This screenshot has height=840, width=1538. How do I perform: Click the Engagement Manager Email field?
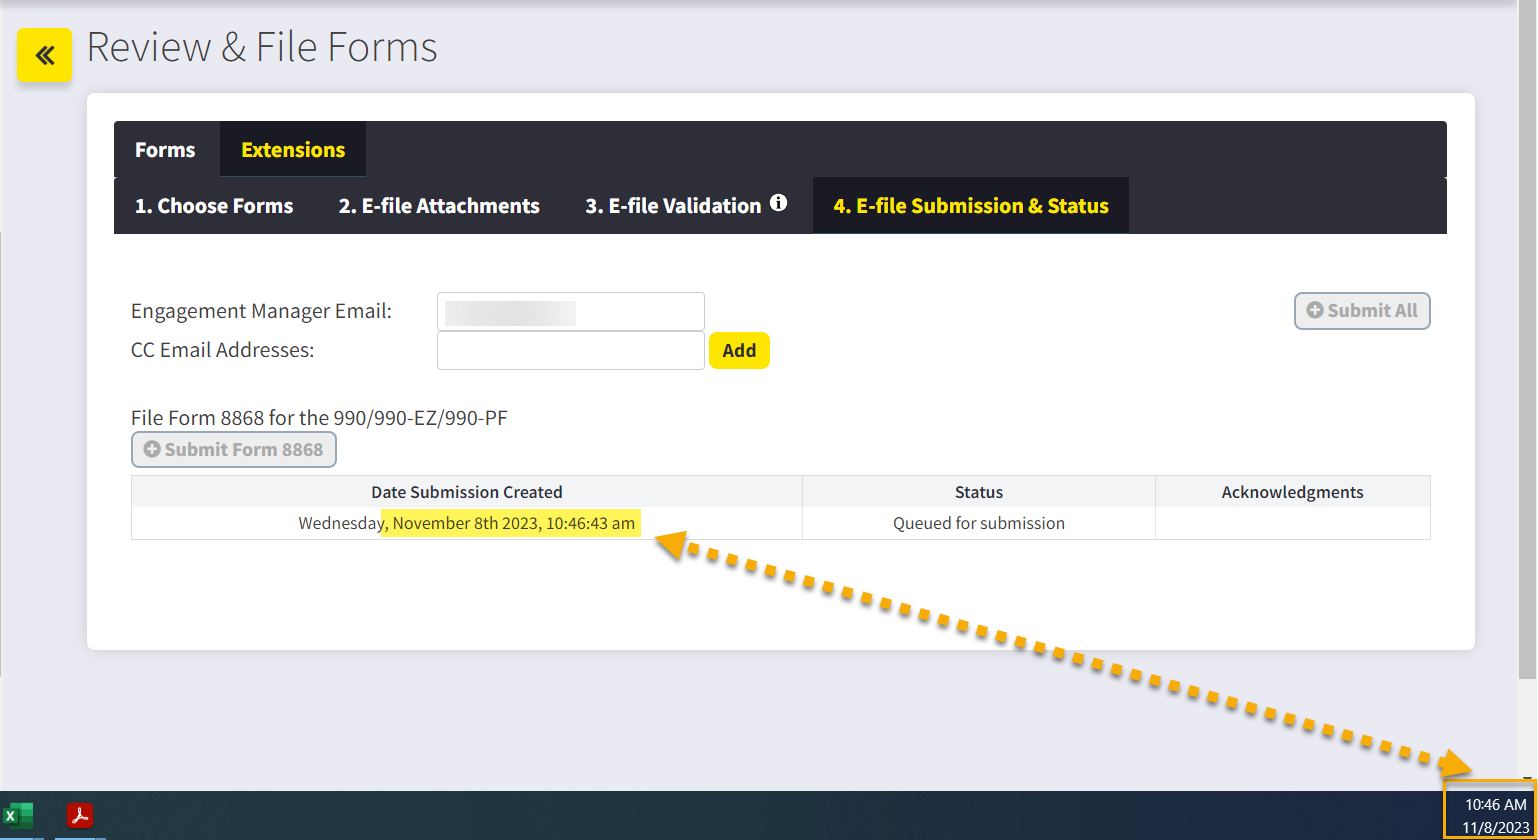[x=570, y=312]
